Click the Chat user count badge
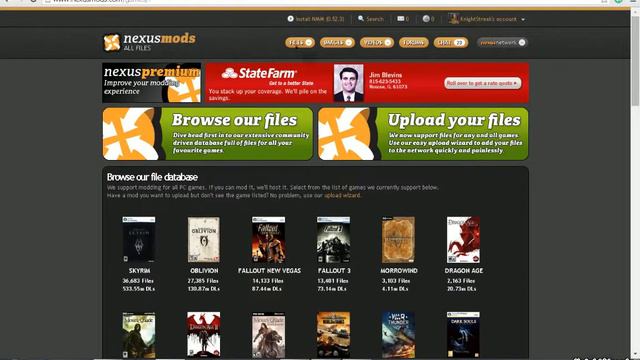Image resolution: width=640 pixels, height=360 pixels. pyautogui.click(x=460, y=42)
